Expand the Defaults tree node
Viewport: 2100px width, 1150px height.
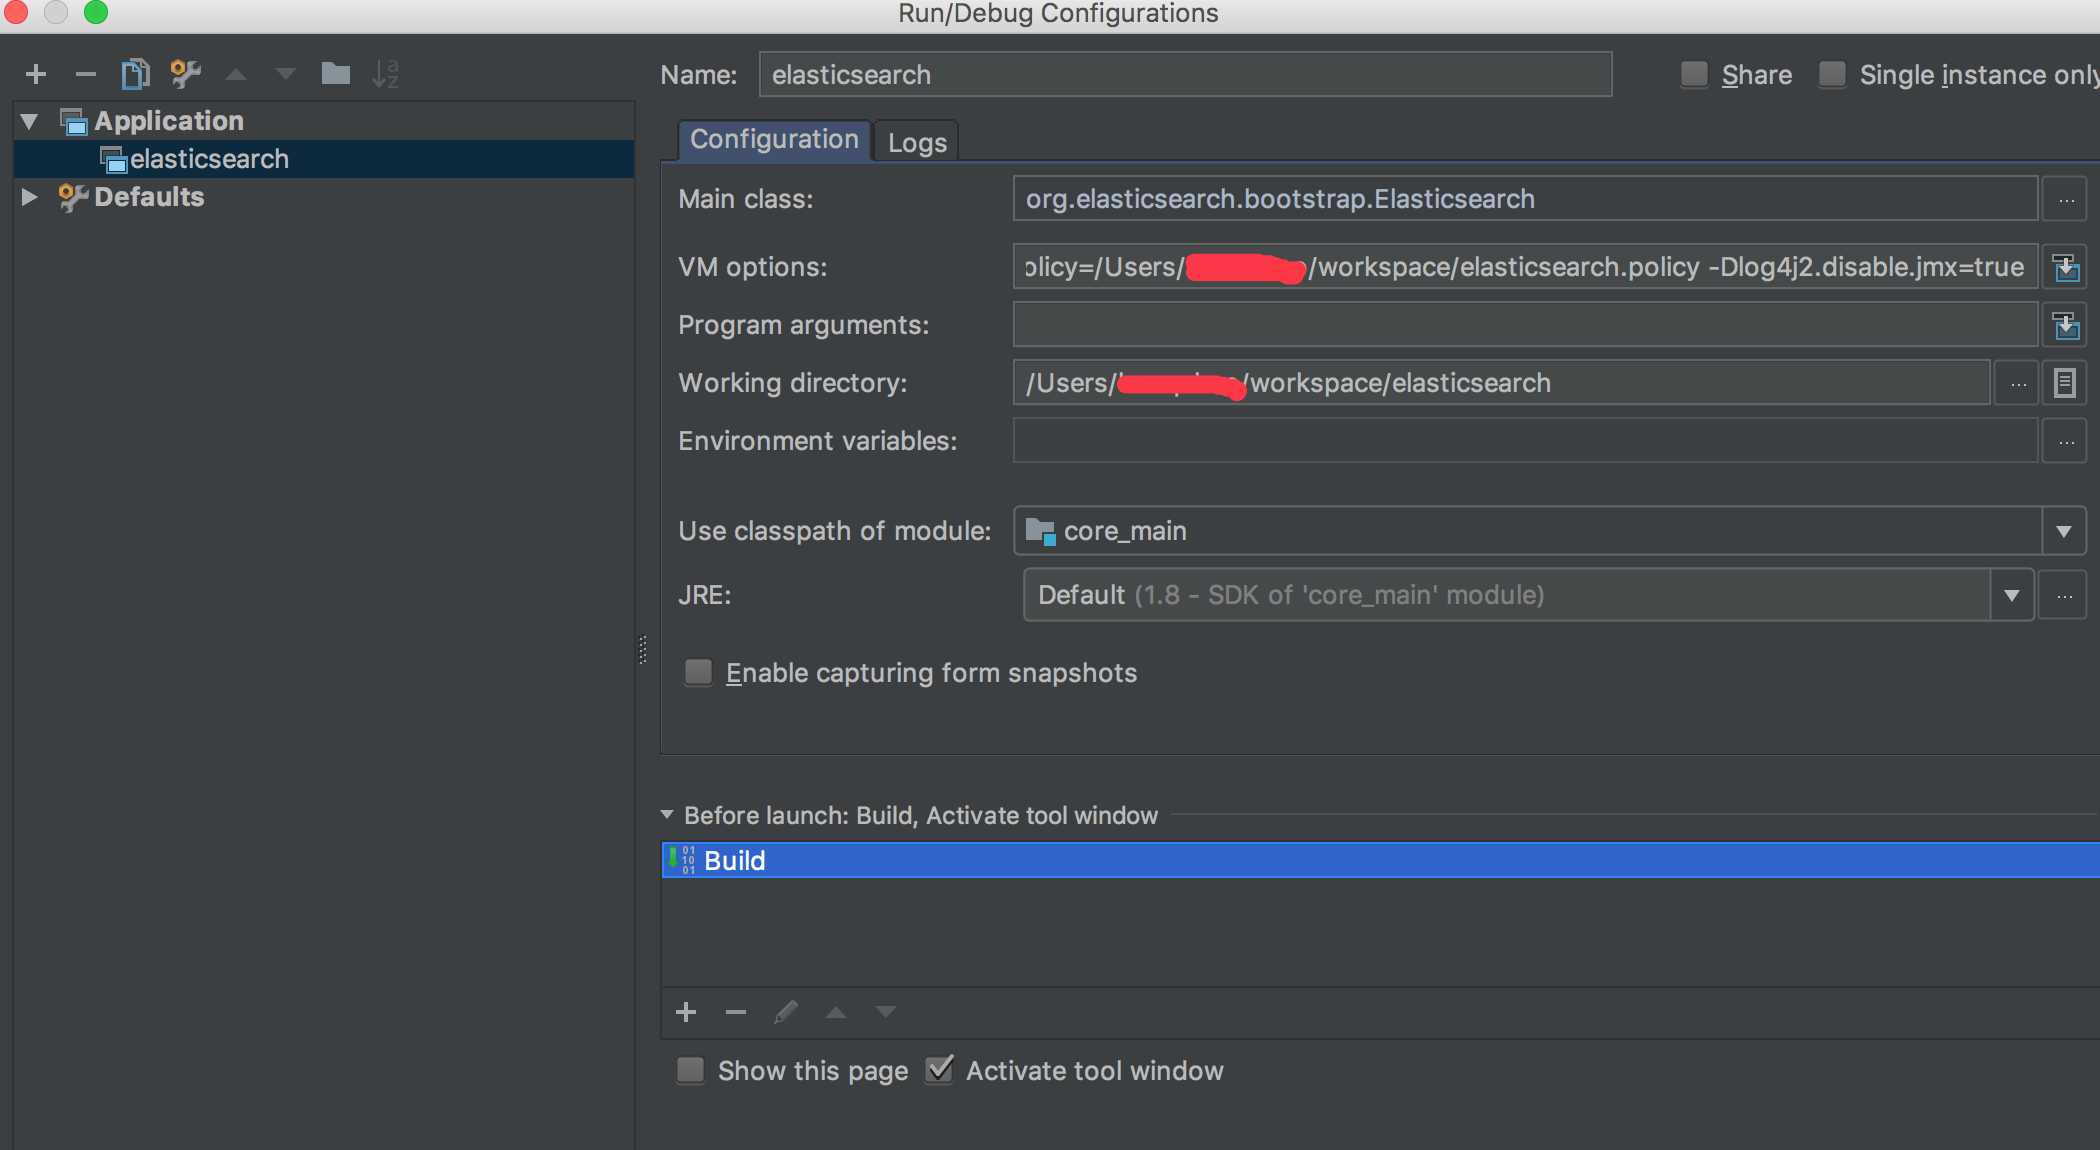point(29,197)
